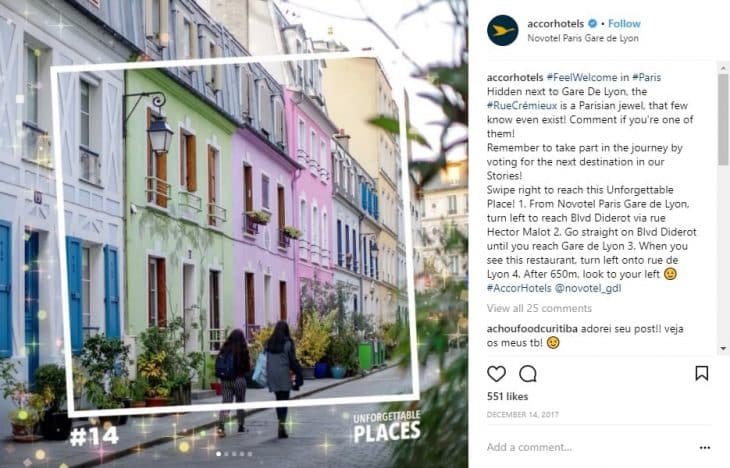730x468 pixels.
Task: Open the #FeelWelcome hashtag
Action: 581,77
